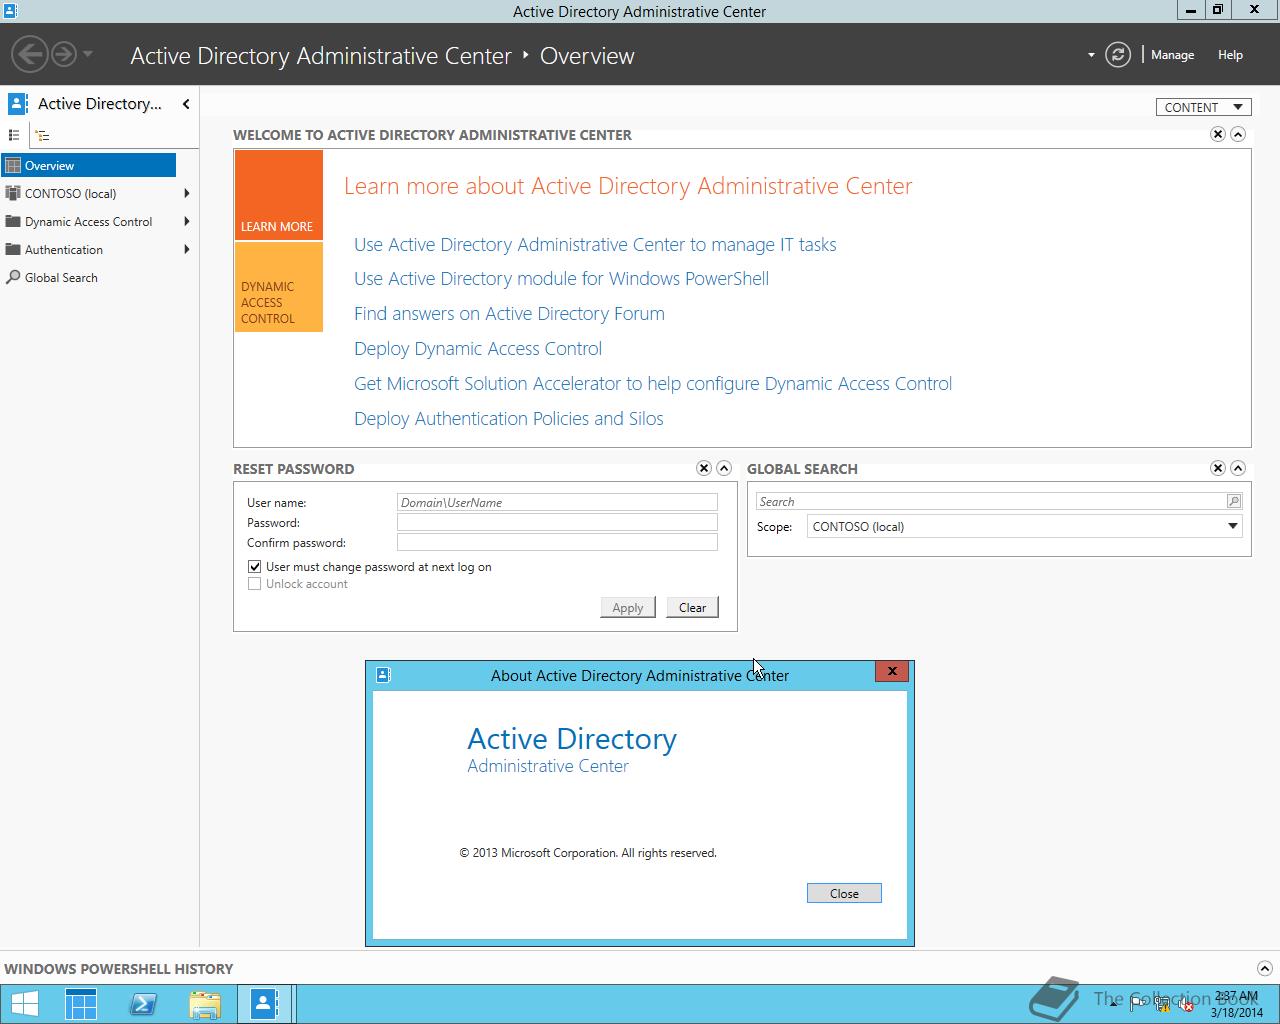The width and height of the screenshot is (1280, 1024).
Task: Open Active Directory module for PowerShell link
Action: pyautogui.click(x=561, y=279)
